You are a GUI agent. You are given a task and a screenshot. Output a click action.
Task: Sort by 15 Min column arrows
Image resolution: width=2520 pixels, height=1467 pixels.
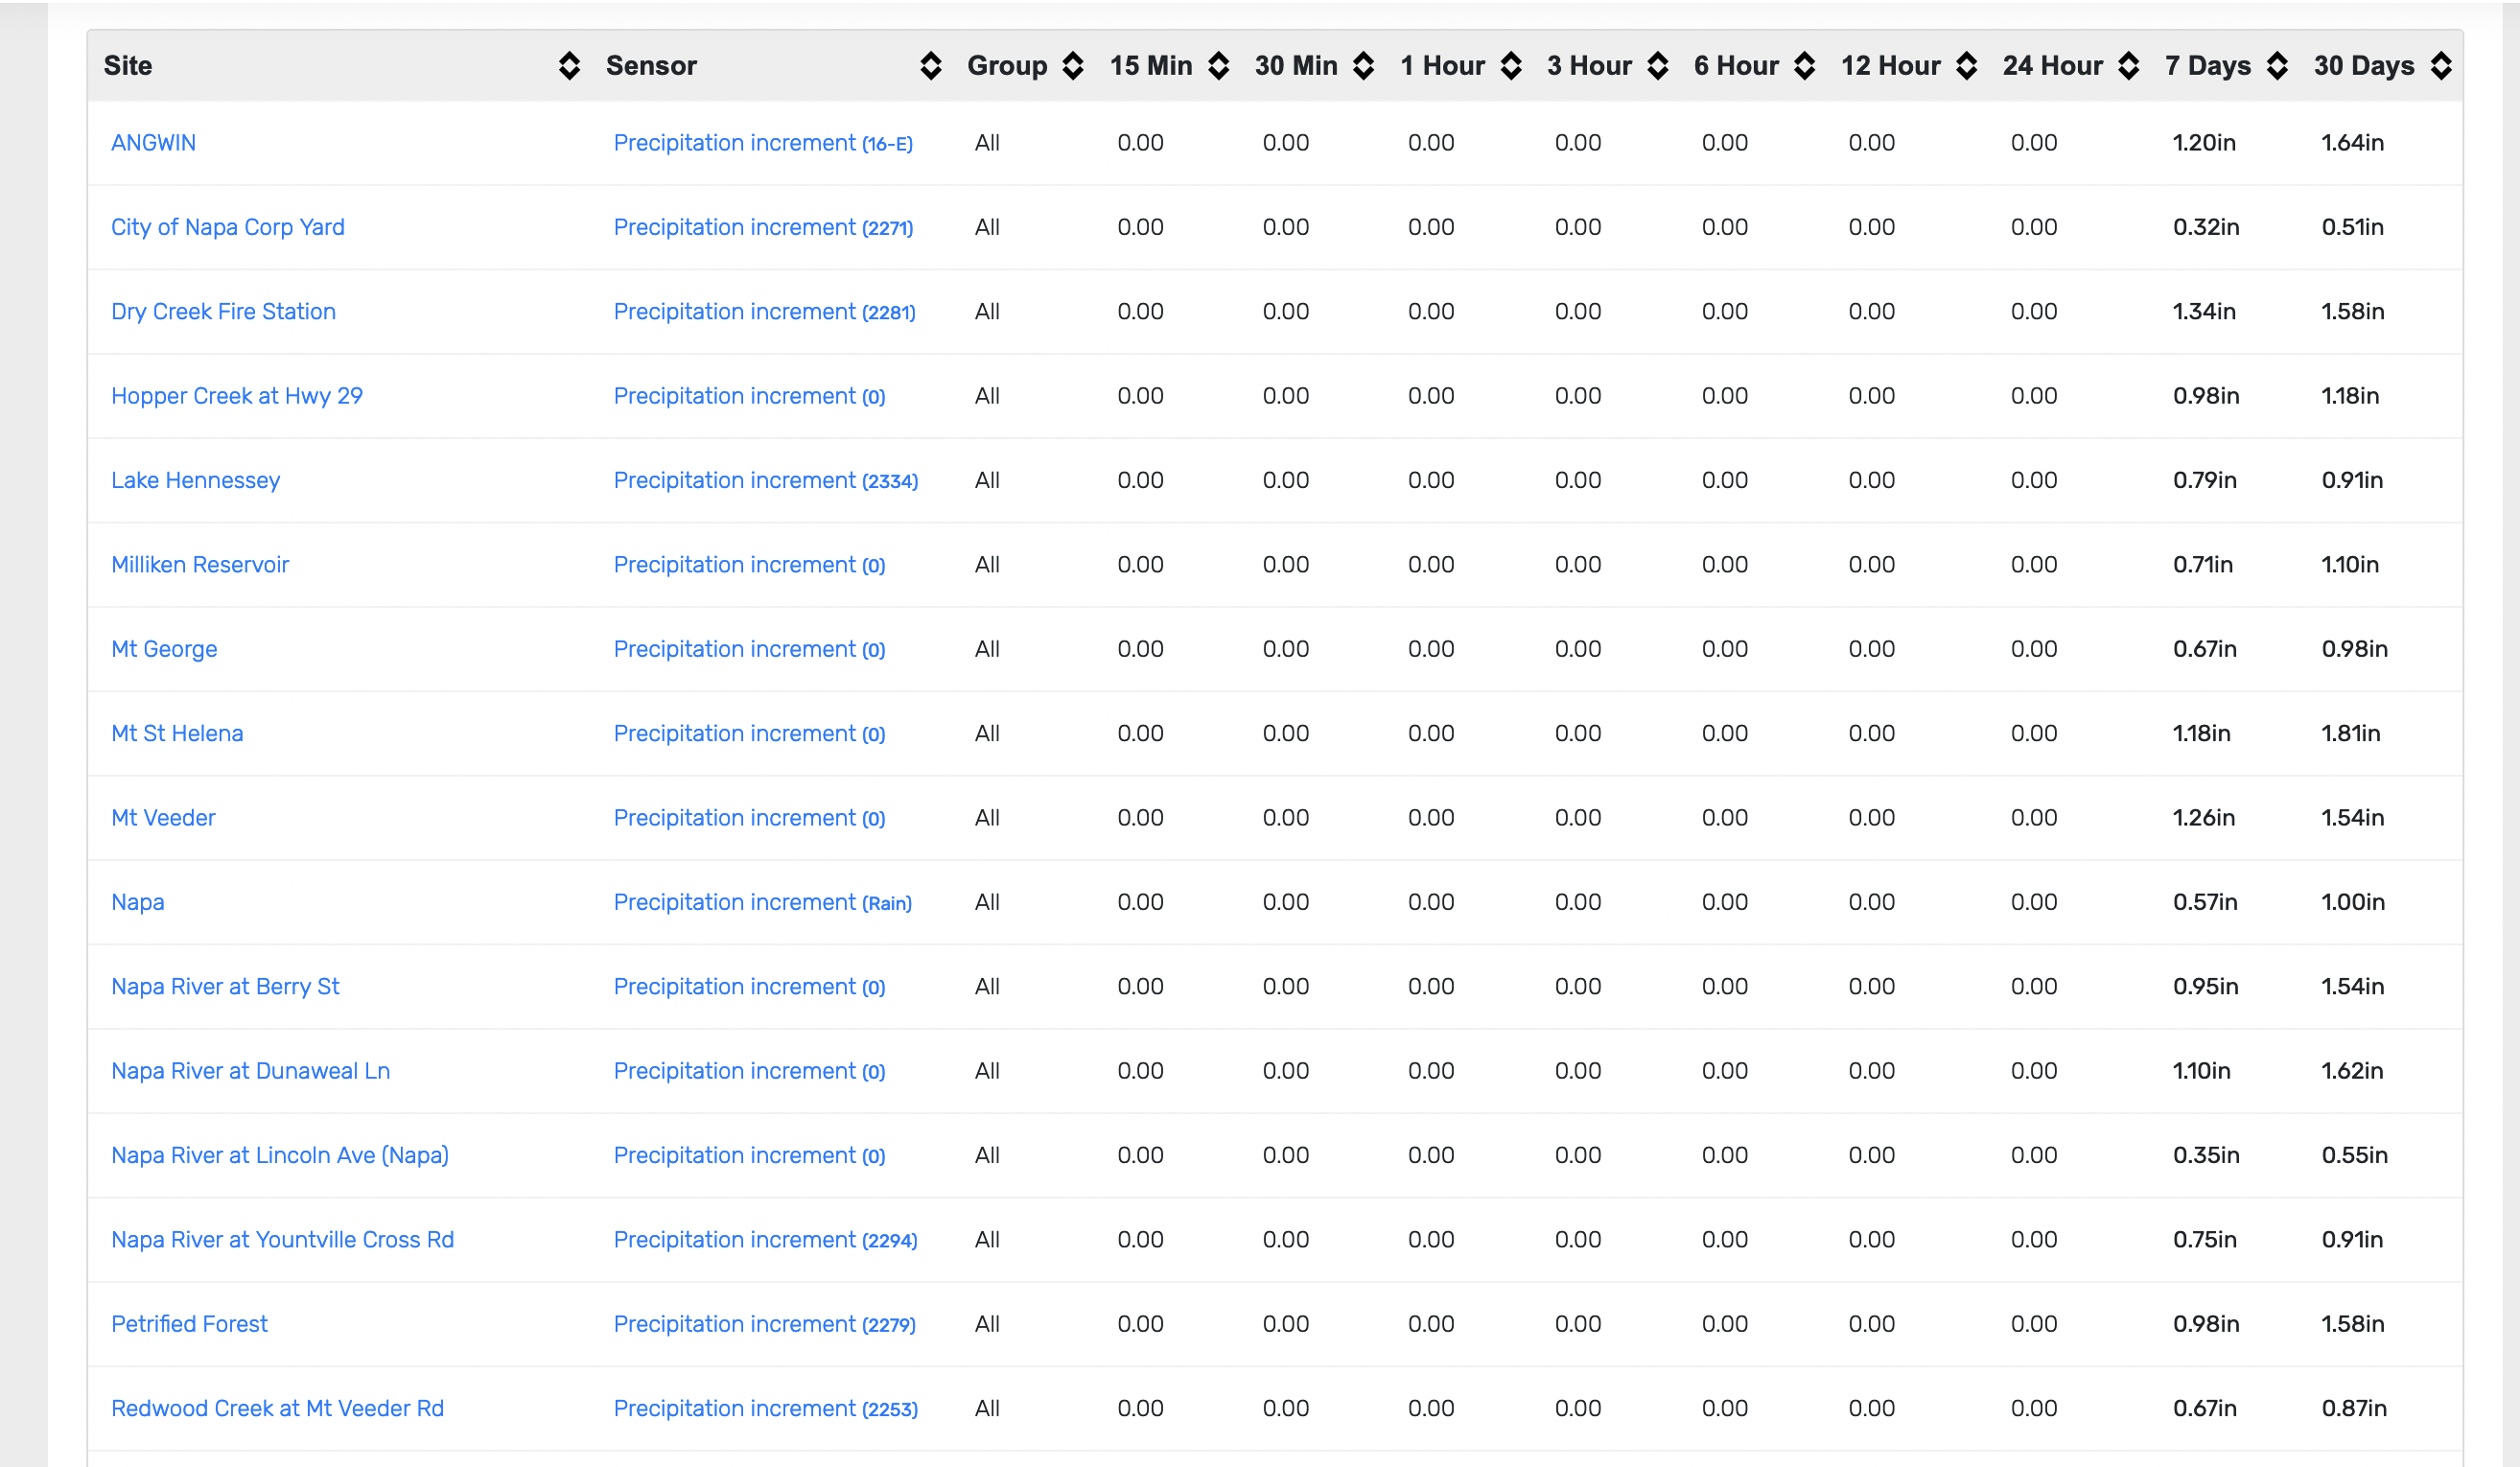pyautogui.click(x=1218, y=66)
